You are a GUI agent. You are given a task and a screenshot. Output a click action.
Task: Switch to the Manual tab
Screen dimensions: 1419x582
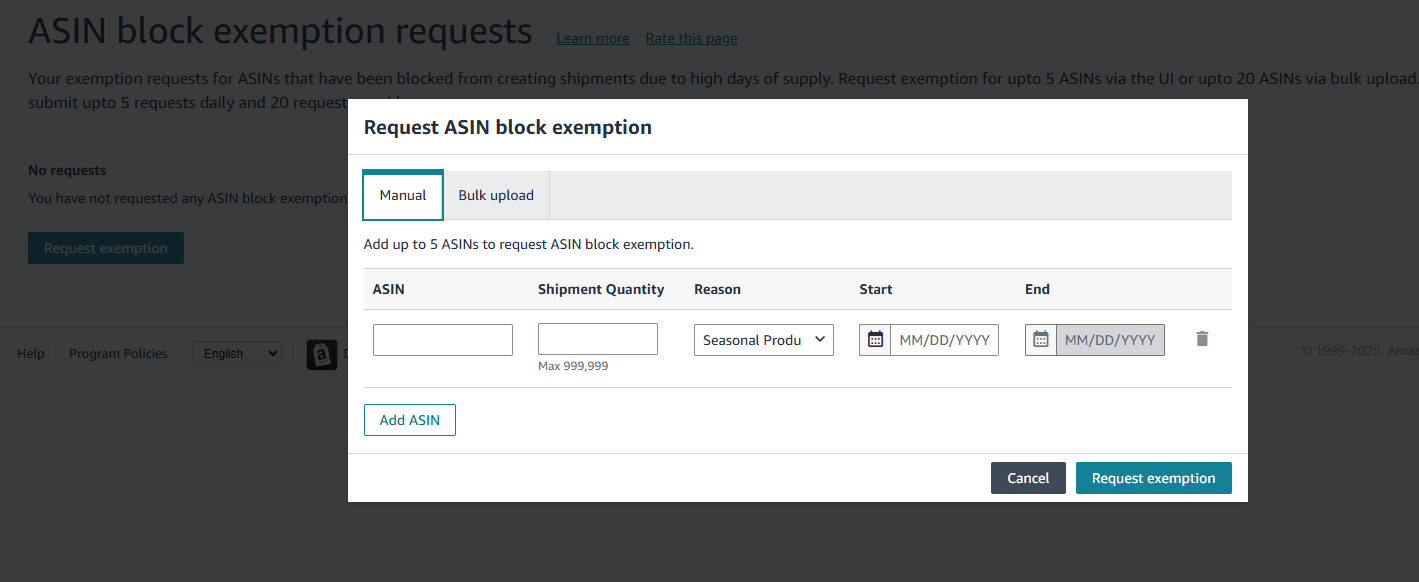[x=403, y=195]
